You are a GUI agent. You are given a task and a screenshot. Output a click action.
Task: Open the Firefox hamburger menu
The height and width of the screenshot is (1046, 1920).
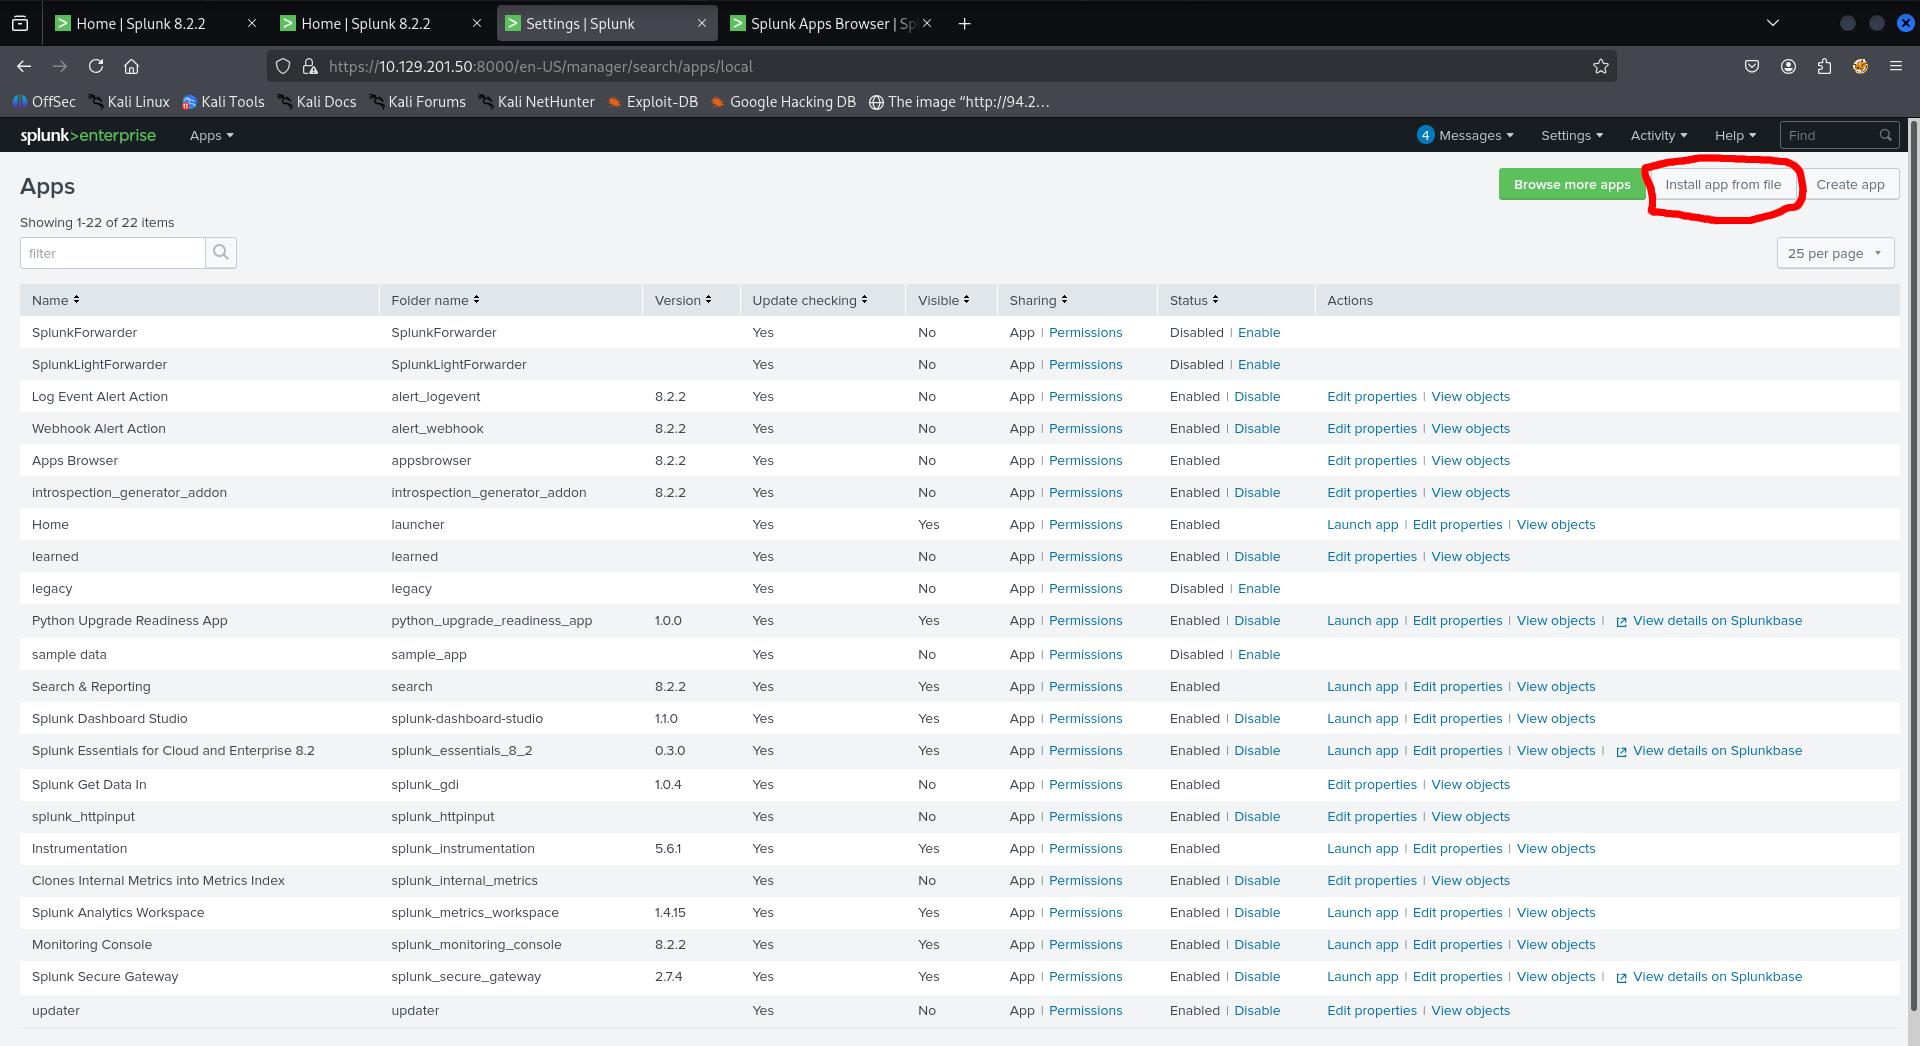[x=1895, y=66]
